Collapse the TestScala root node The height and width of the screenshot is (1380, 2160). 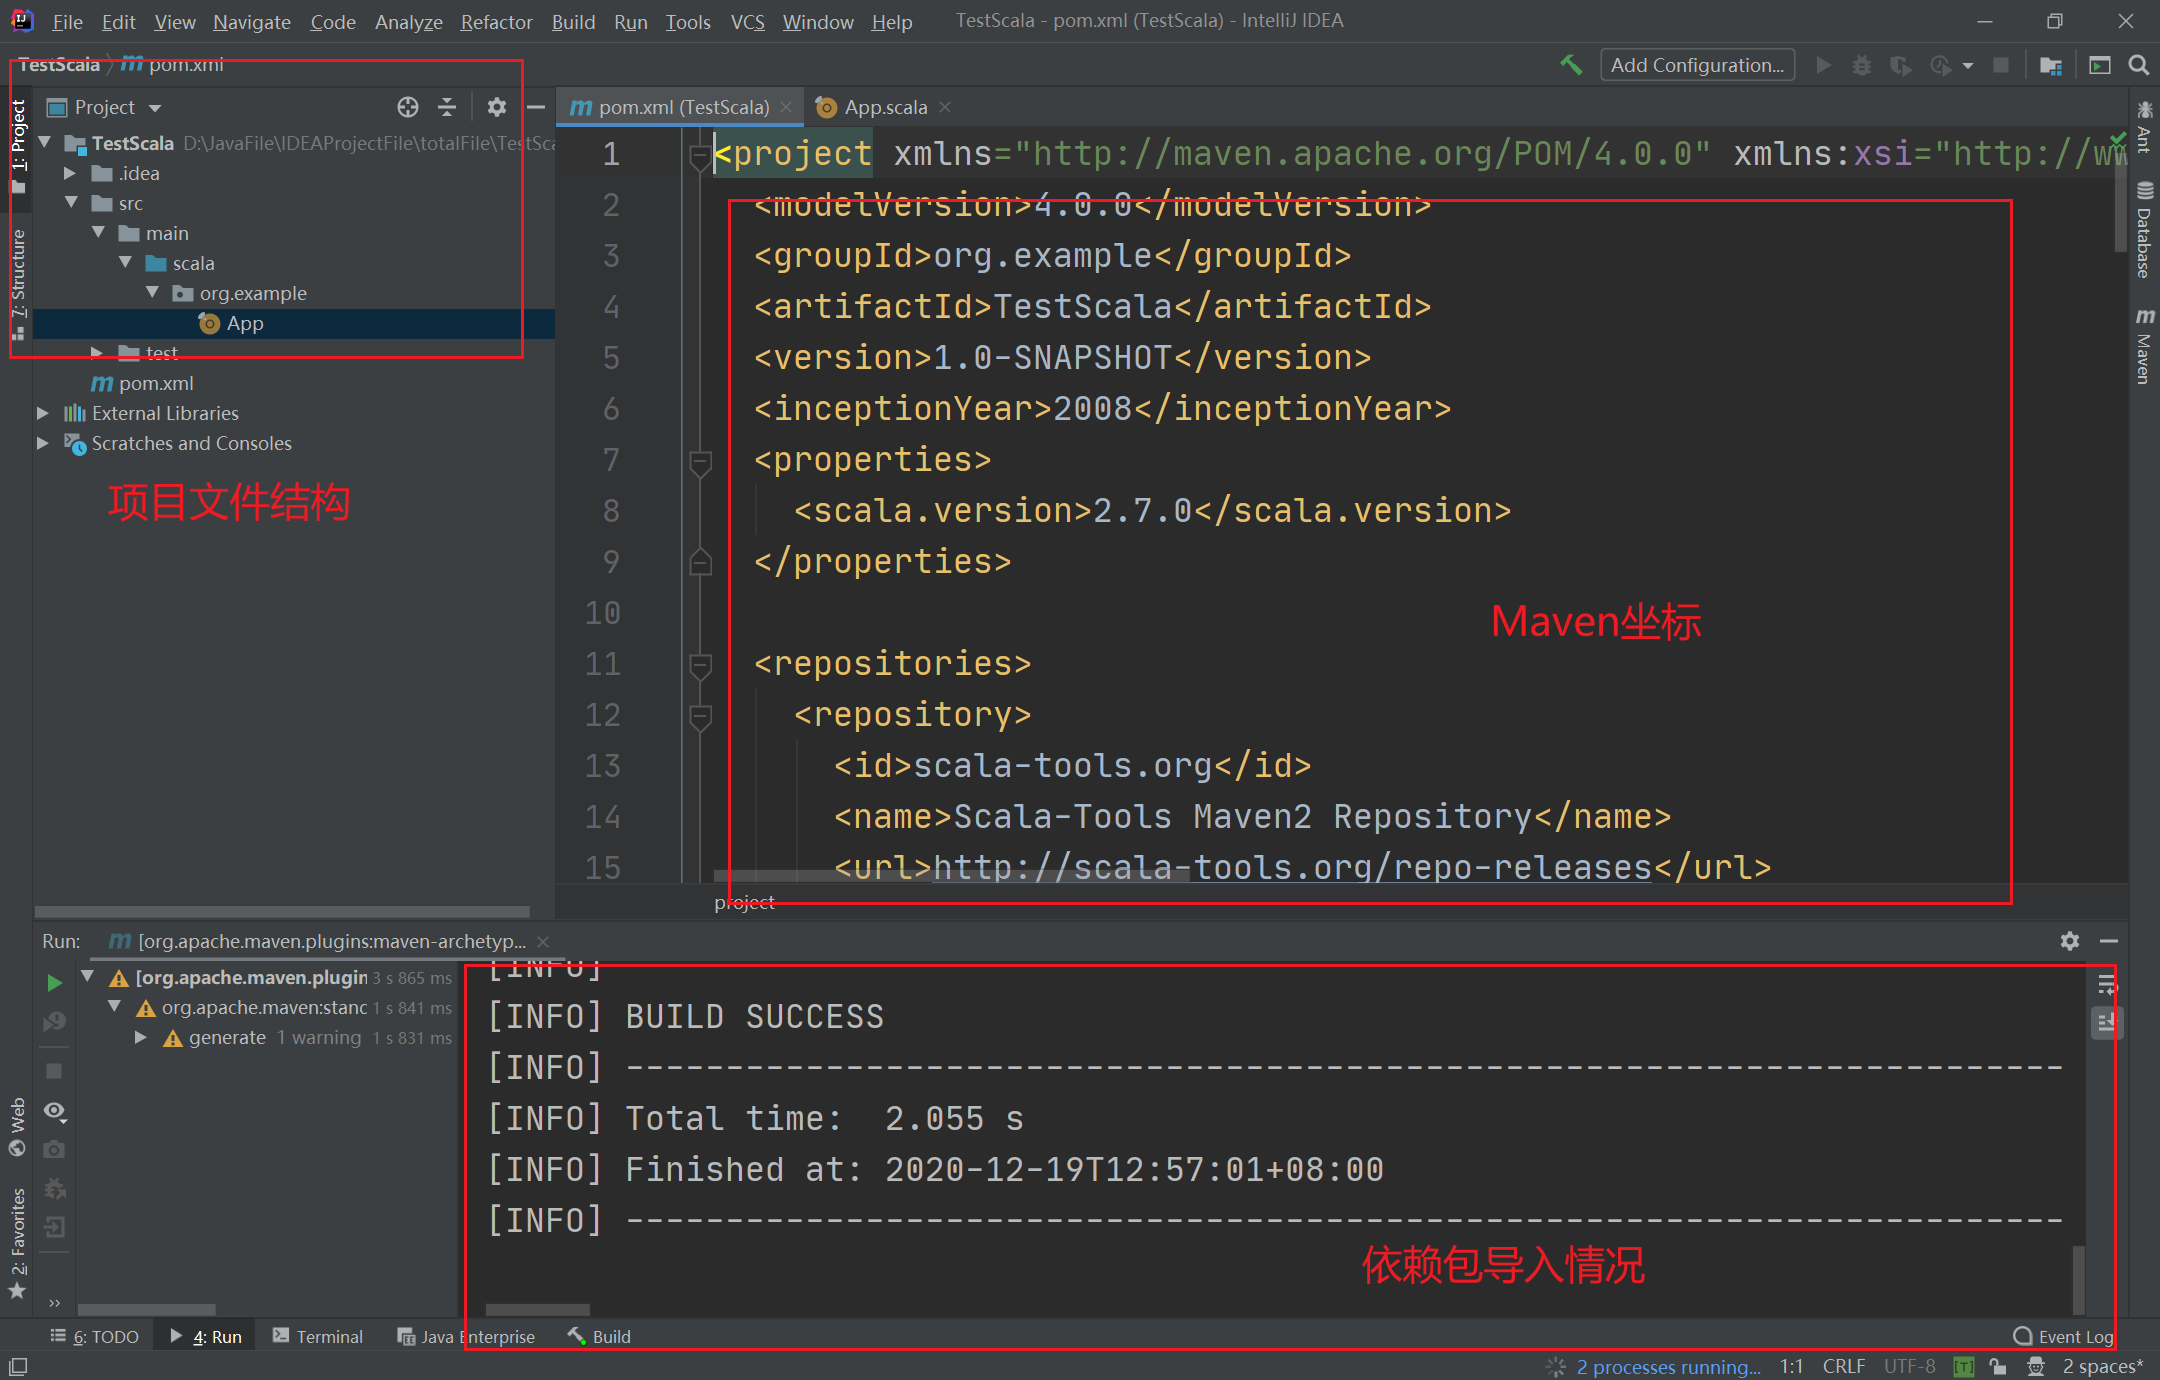(x=45, y=143)
